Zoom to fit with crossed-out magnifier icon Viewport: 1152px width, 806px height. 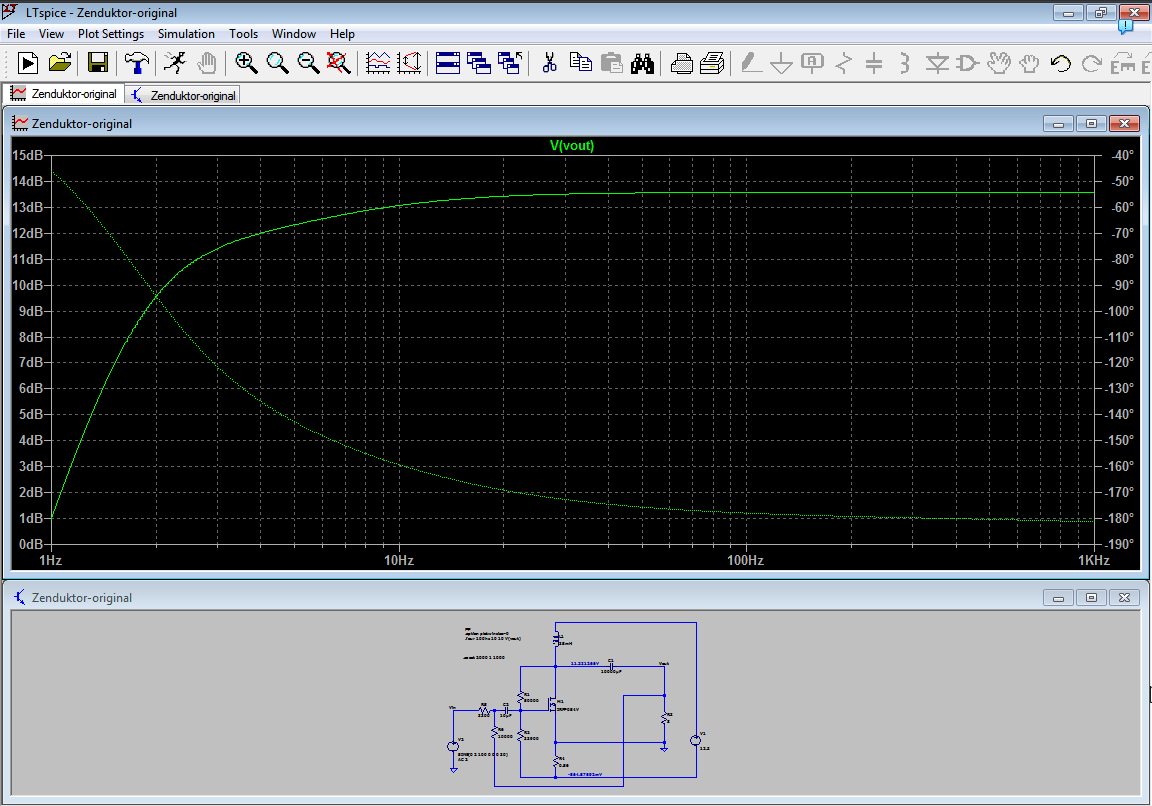point(338,63)
